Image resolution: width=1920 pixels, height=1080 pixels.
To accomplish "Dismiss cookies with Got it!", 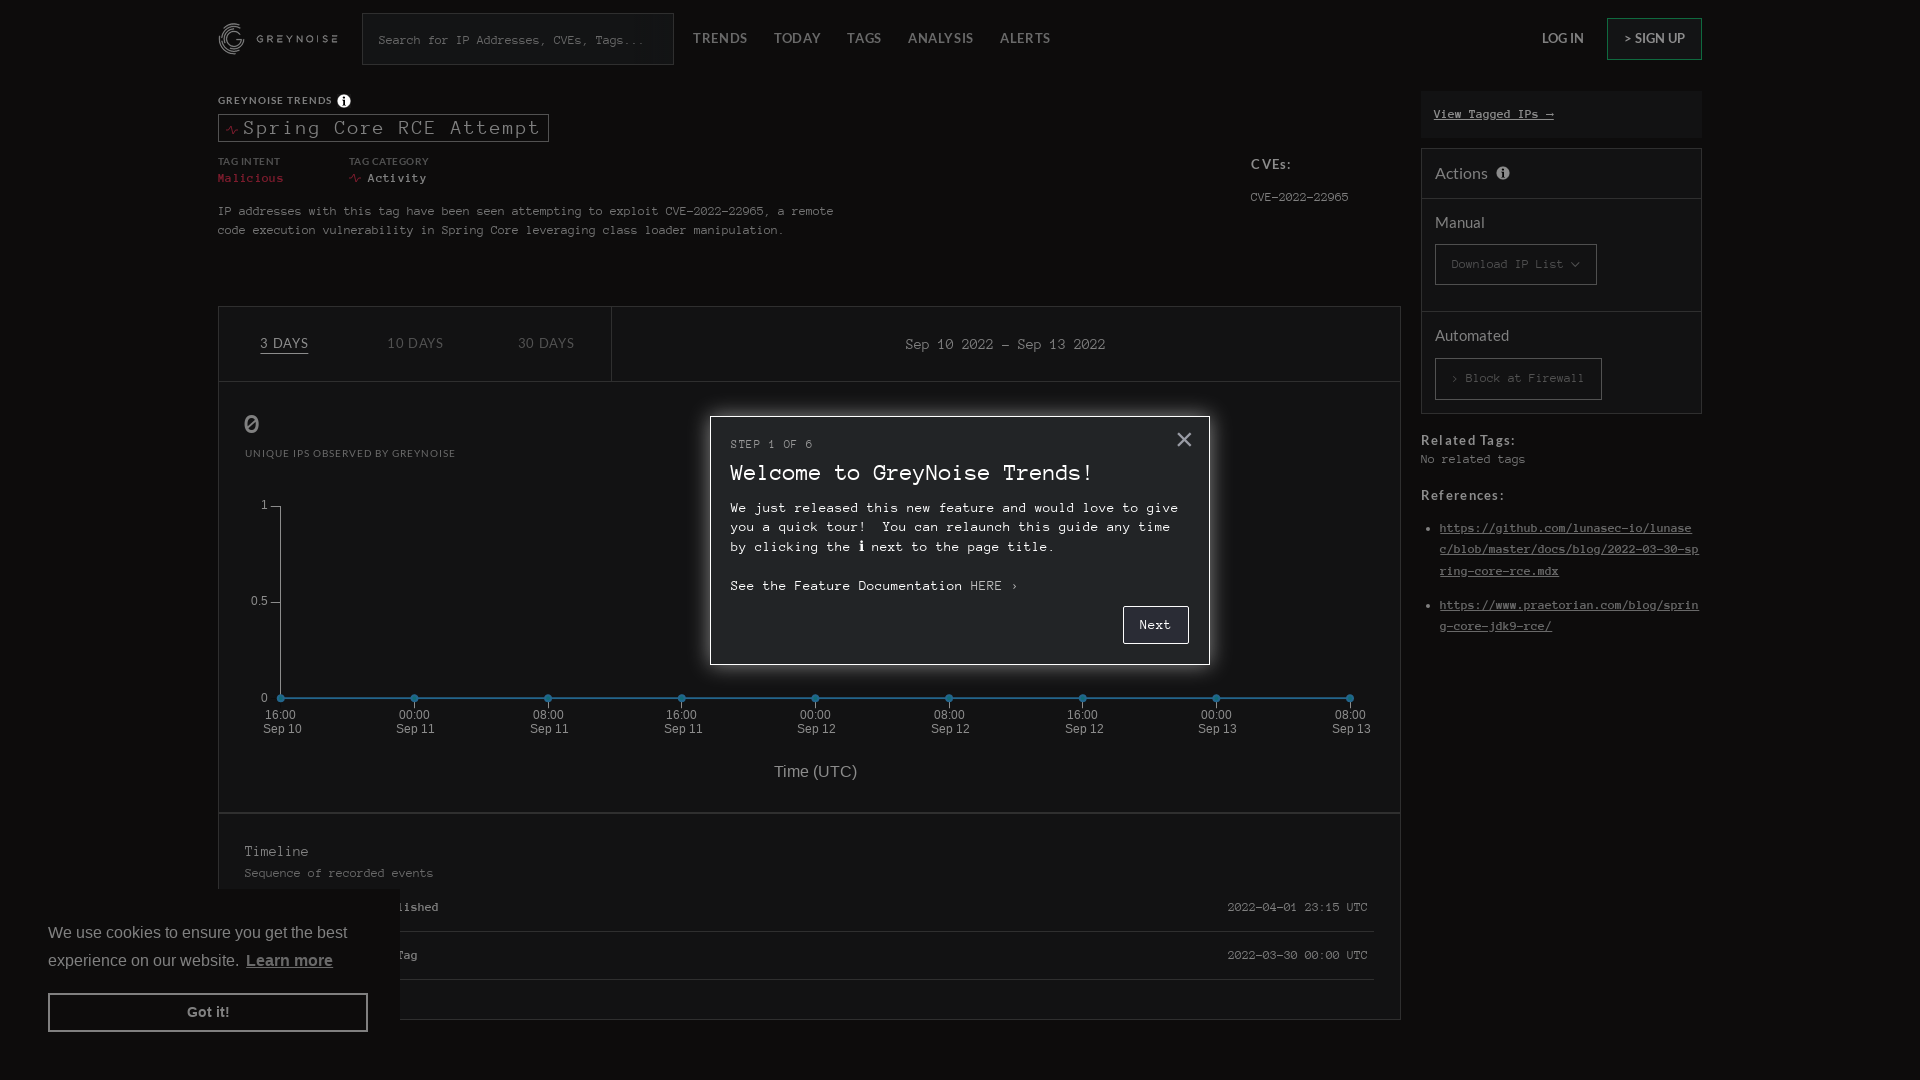I will pyautogui.click(x=208, y=1012).
